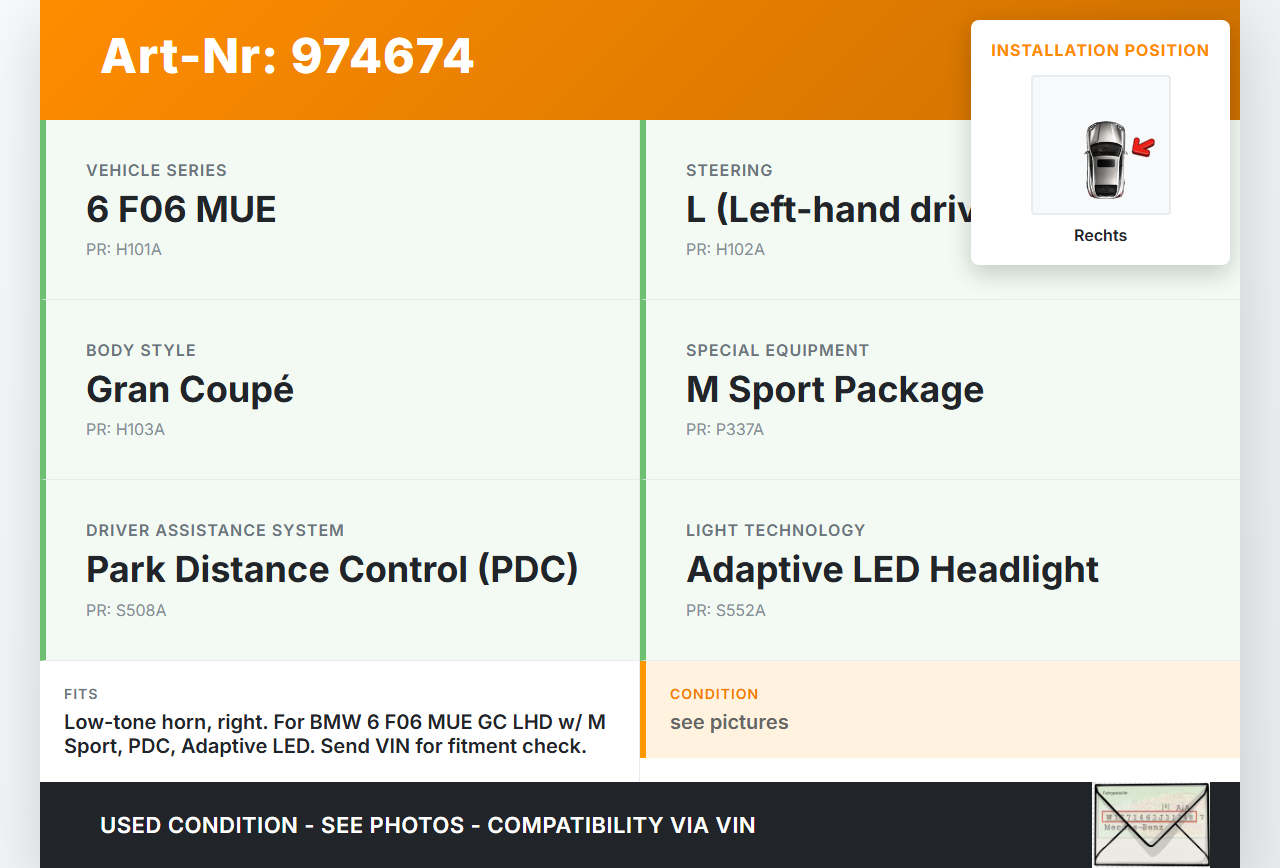Click the low-tone horn fitment description

(x=335, y=734)
